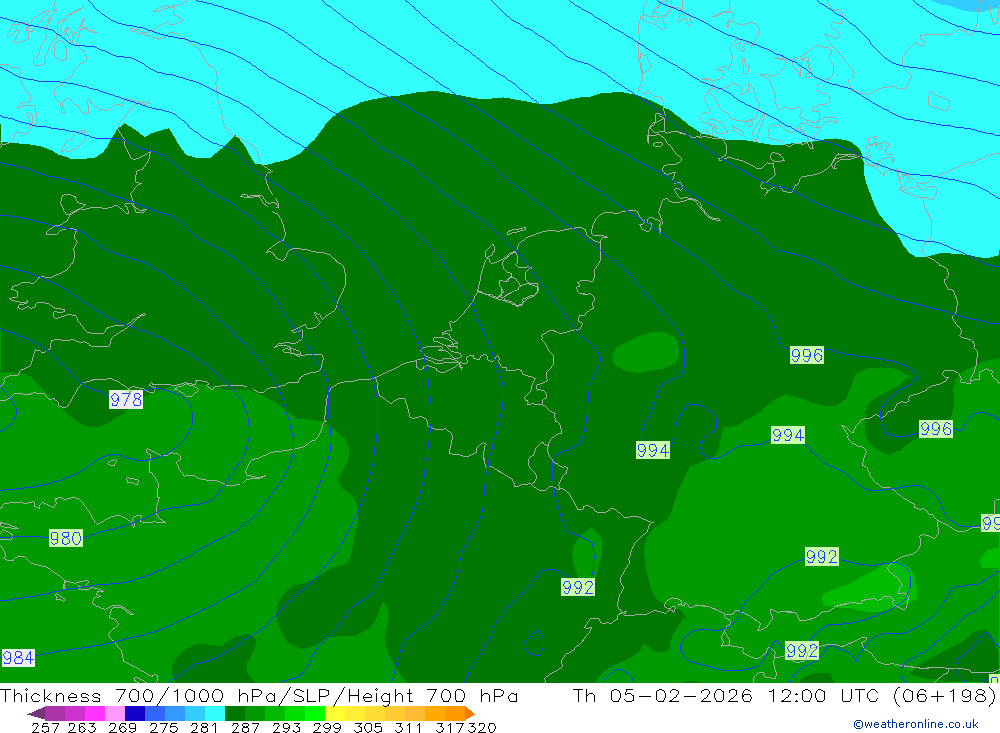Select the 257 value in the legend
The height and width of the screenshot is (733, 1000).
coord(45,728)
